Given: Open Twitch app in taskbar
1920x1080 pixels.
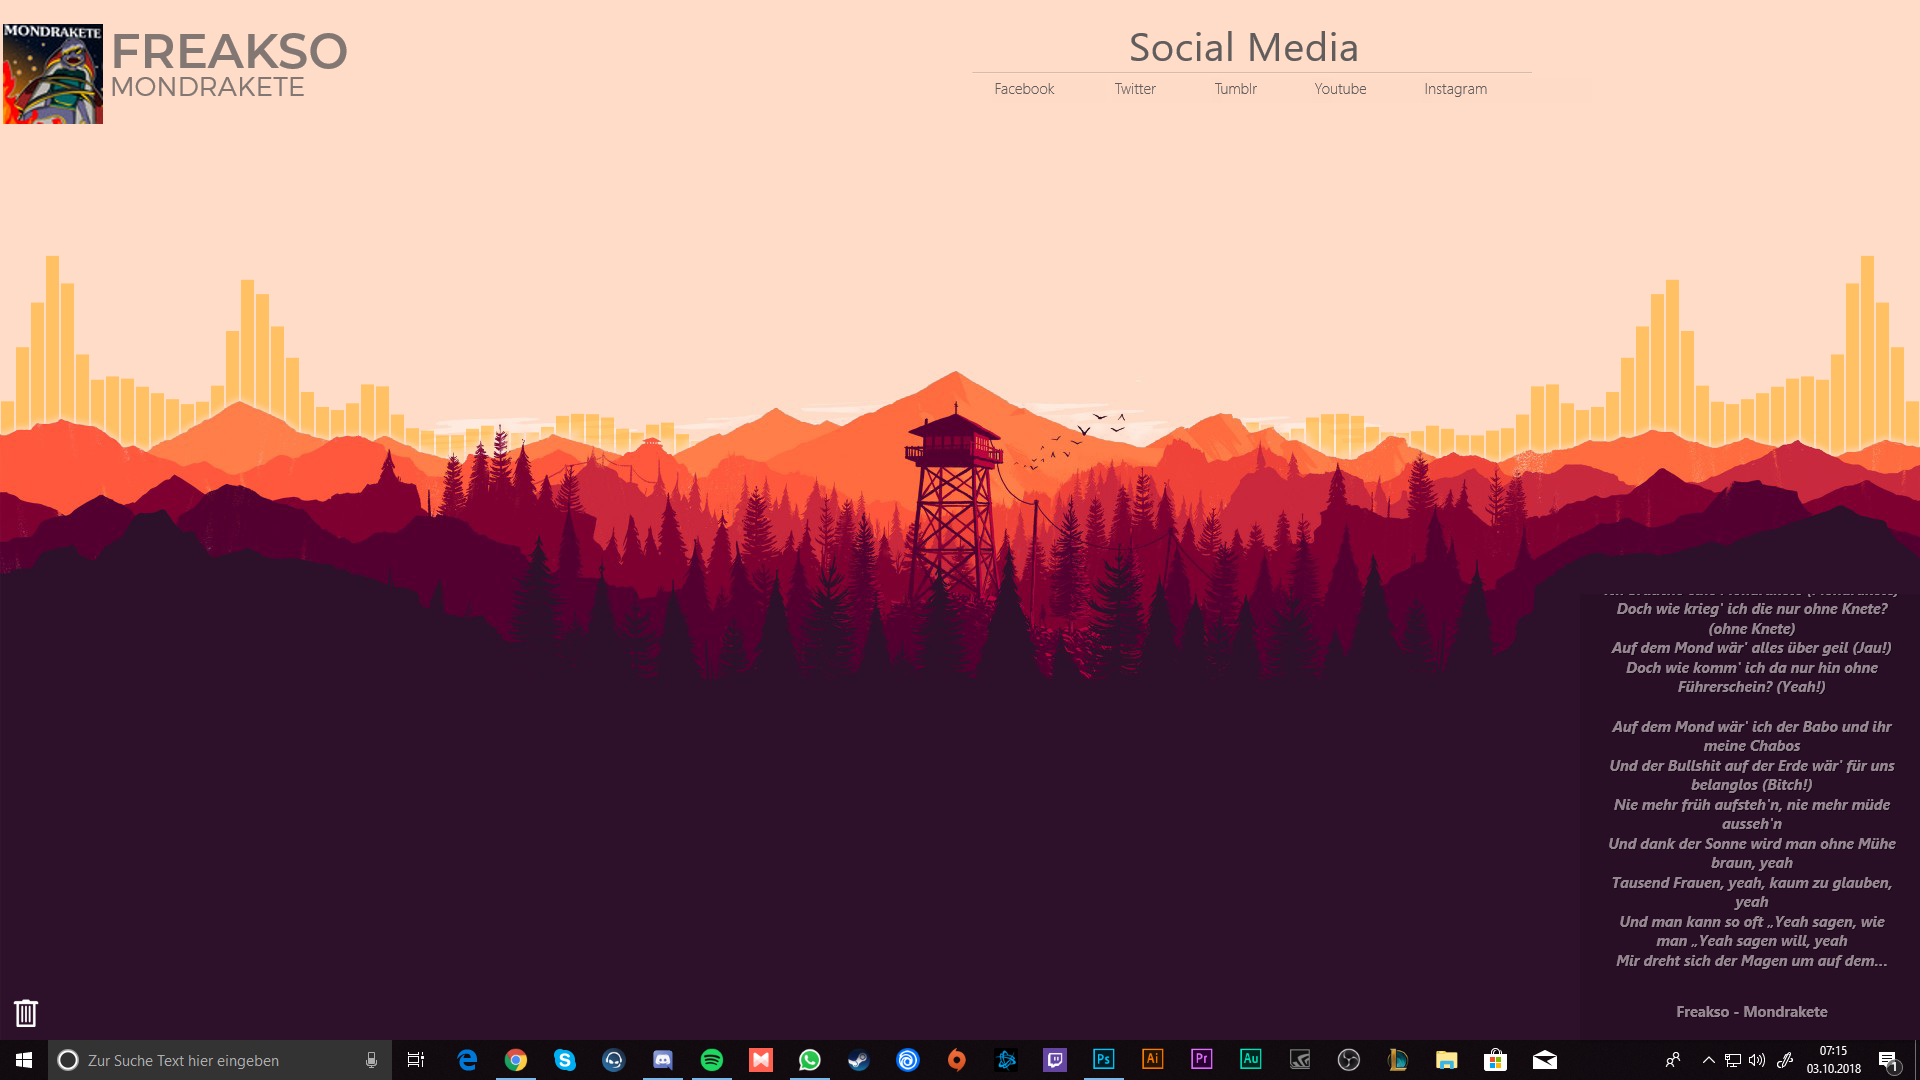Looking at the screenshot, I should [1055, 1060].
